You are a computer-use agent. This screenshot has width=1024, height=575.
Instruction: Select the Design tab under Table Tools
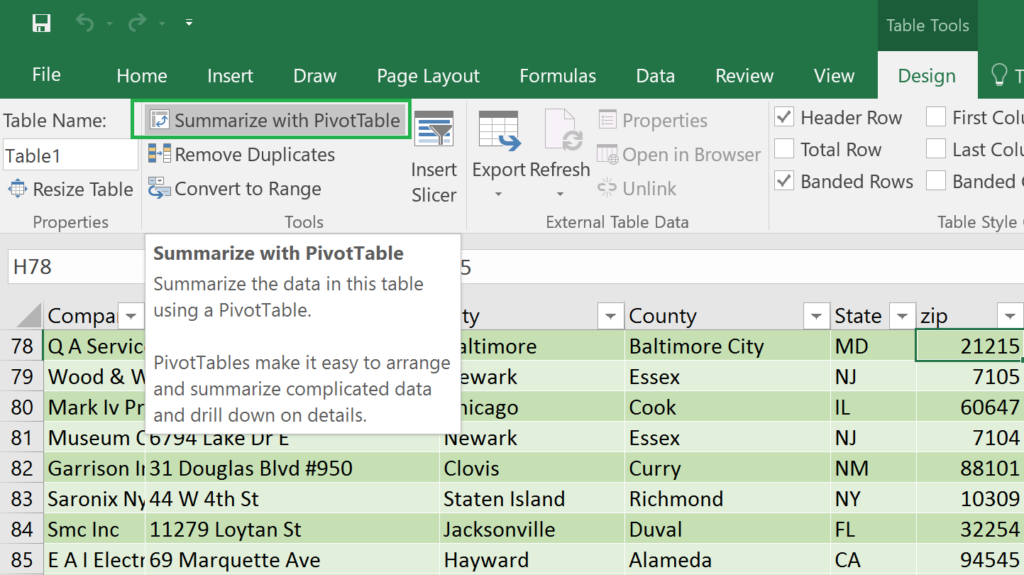coord(927,76)
